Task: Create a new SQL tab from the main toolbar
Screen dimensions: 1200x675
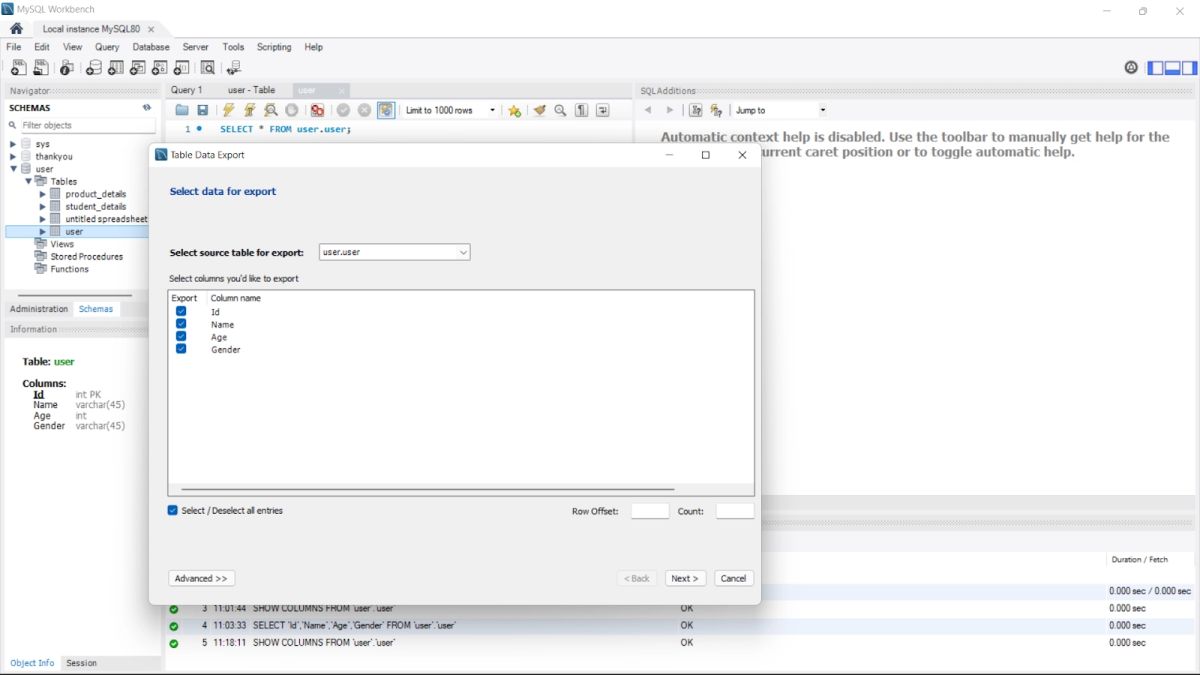Action: [x=18, y=68]
